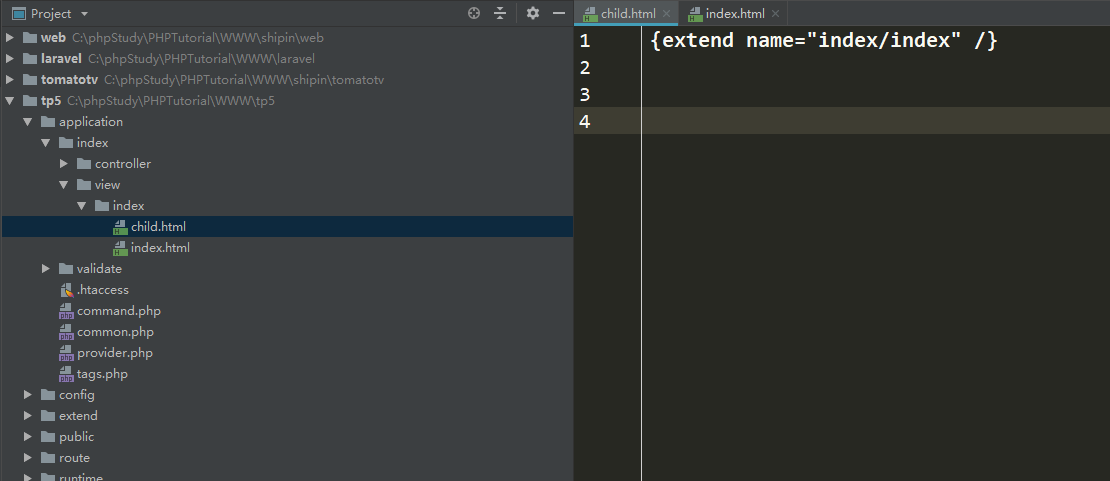
Task: Click the PHP file icon beside command.php
Action: [x=67, y=311]
